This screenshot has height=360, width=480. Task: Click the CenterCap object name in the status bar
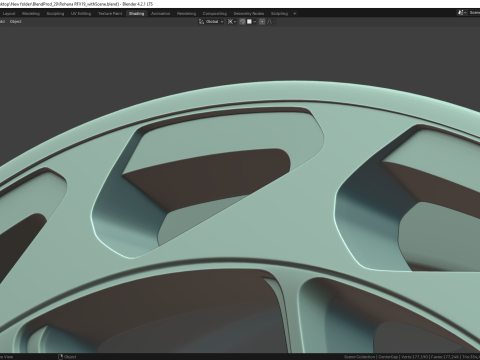click(388, 357)
